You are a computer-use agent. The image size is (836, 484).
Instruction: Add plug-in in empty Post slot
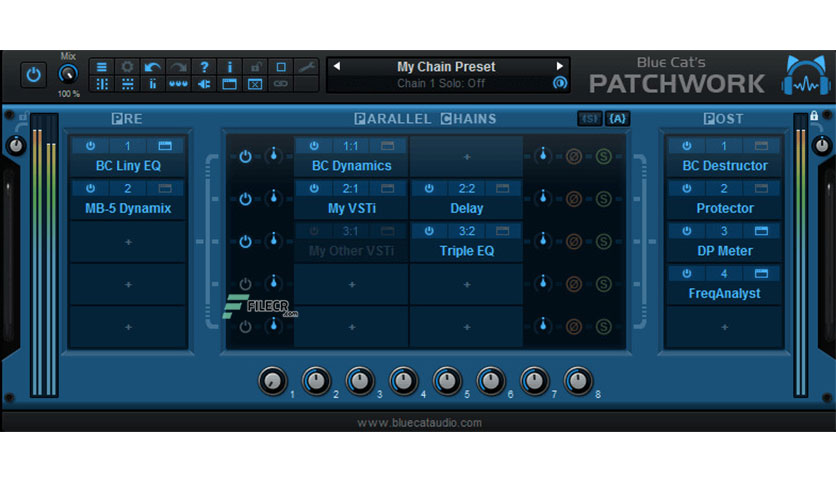pos(725,327)
